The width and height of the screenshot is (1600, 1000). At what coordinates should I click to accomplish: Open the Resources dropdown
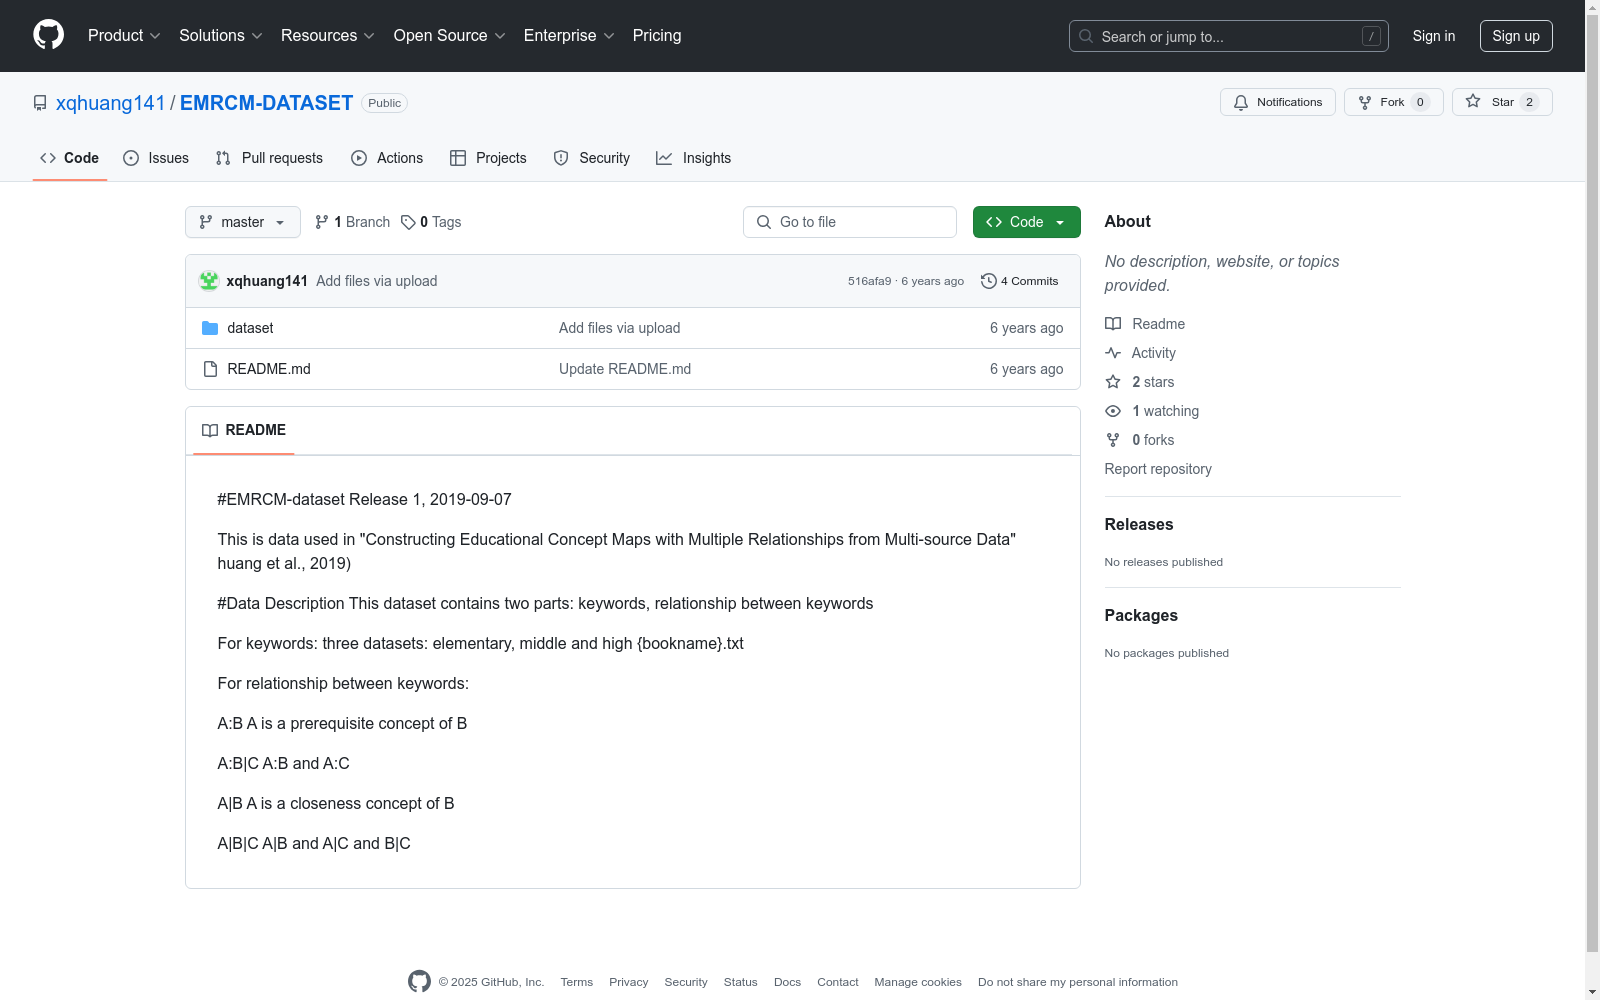pos(328,35)
